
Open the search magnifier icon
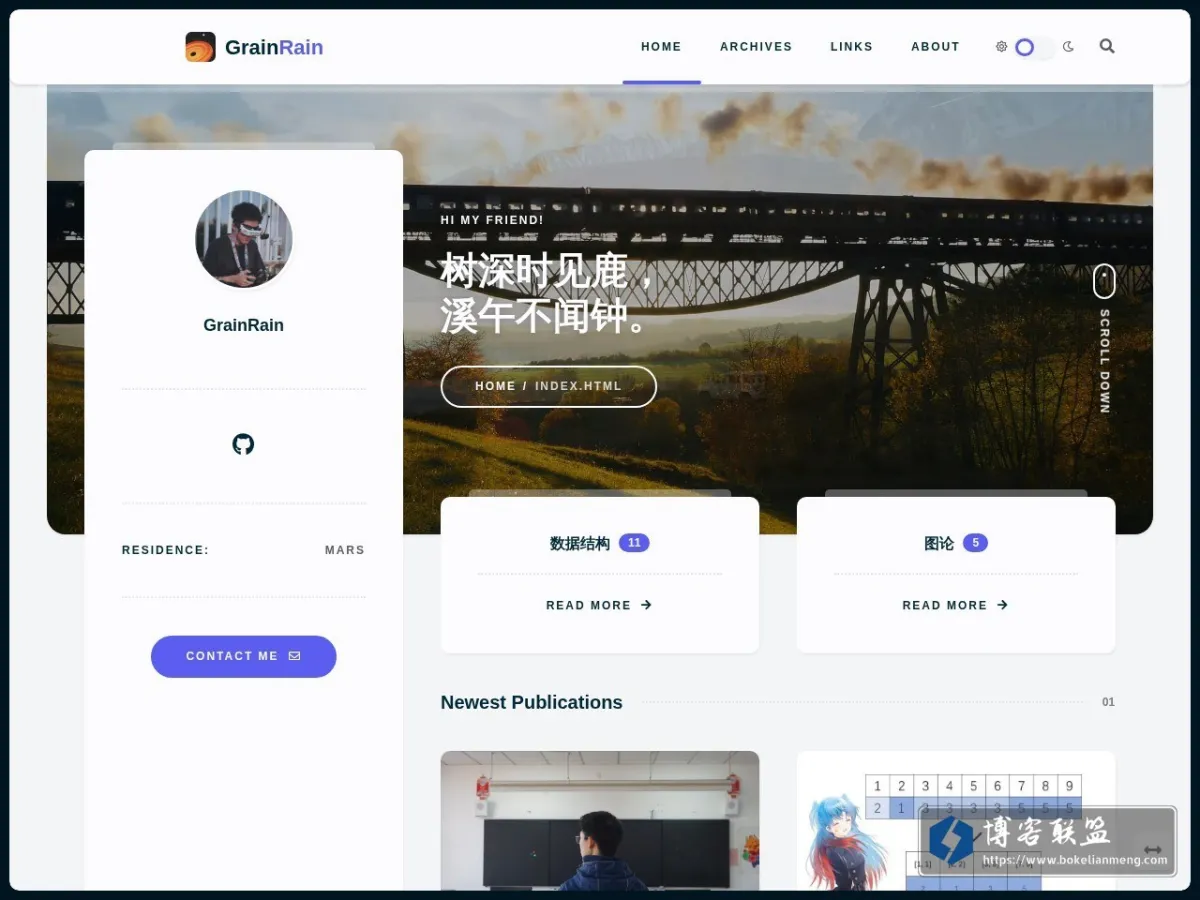click(1107, 46)
